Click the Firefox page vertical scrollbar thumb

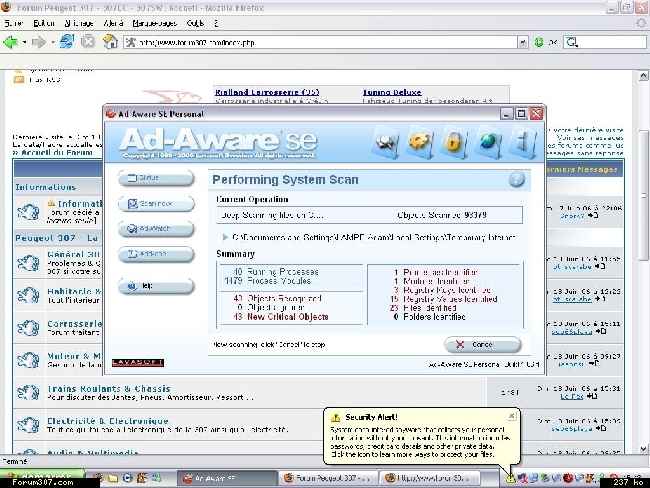643,195
